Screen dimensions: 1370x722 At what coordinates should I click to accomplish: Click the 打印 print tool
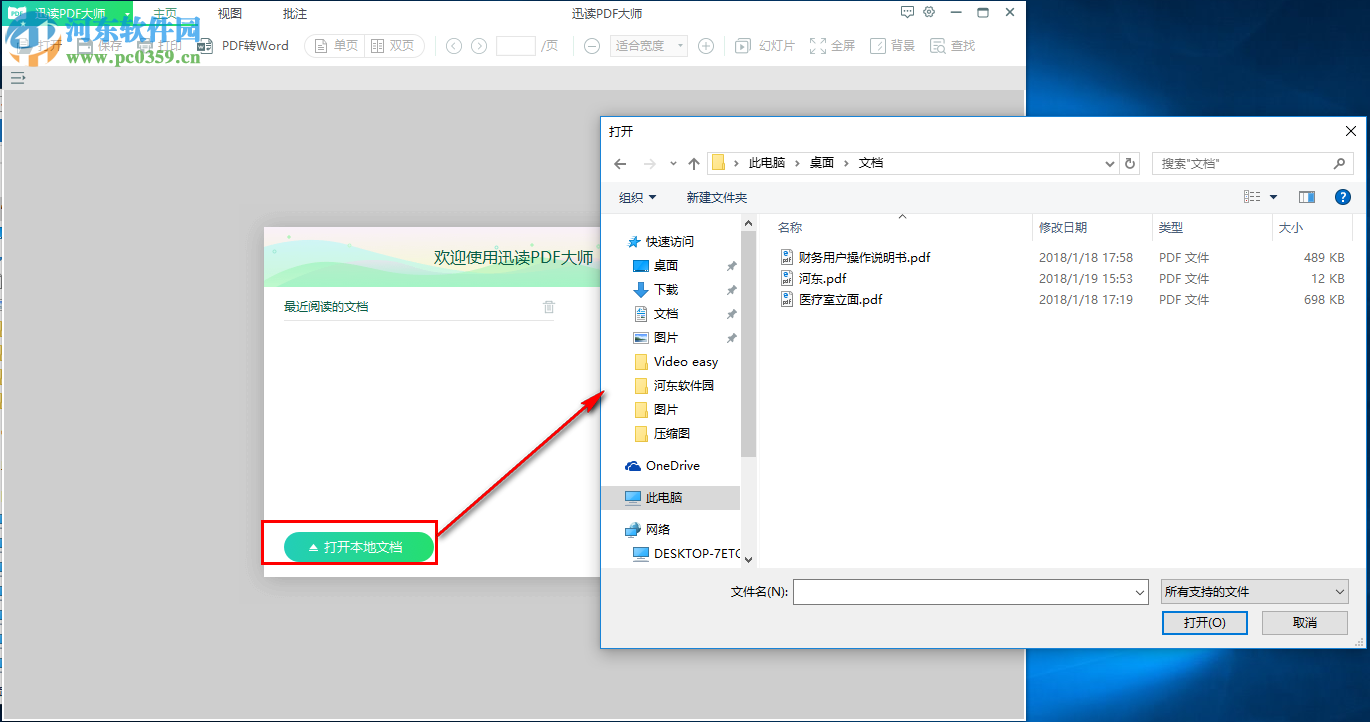click(160, 46)
